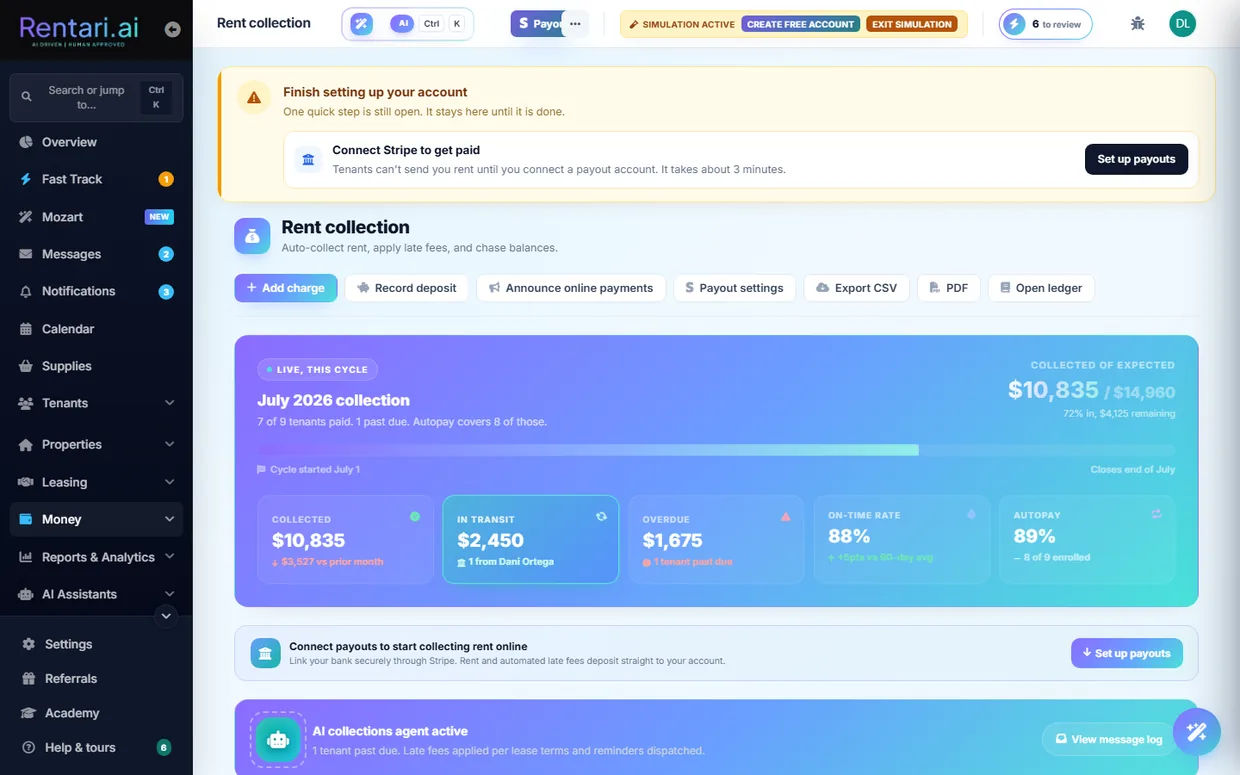
Task: Click the bug report icon
Action: [1137, 24]
